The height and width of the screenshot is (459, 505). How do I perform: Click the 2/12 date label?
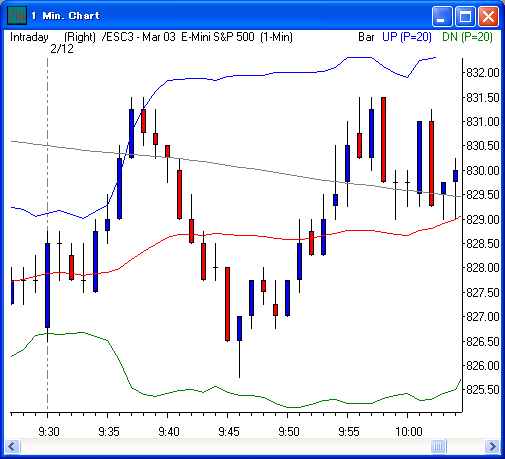click(x=62, y=49)
